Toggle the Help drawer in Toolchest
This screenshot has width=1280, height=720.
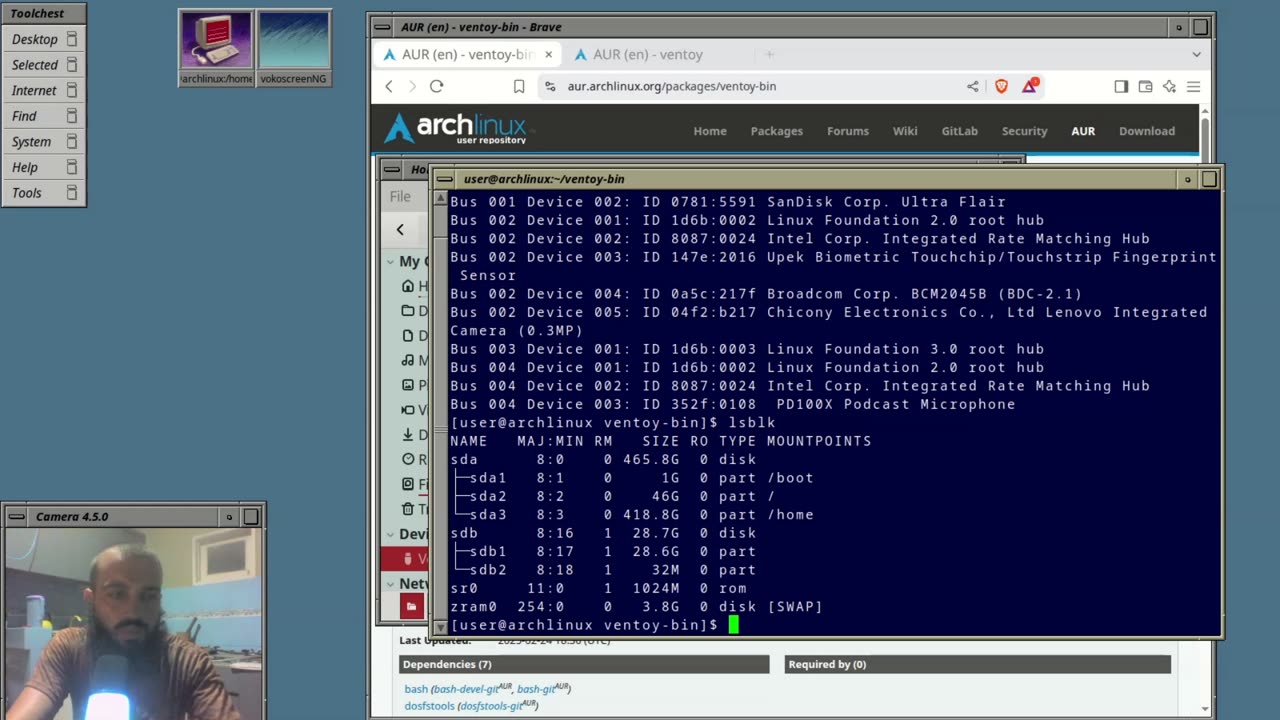(x=72, y=167)
